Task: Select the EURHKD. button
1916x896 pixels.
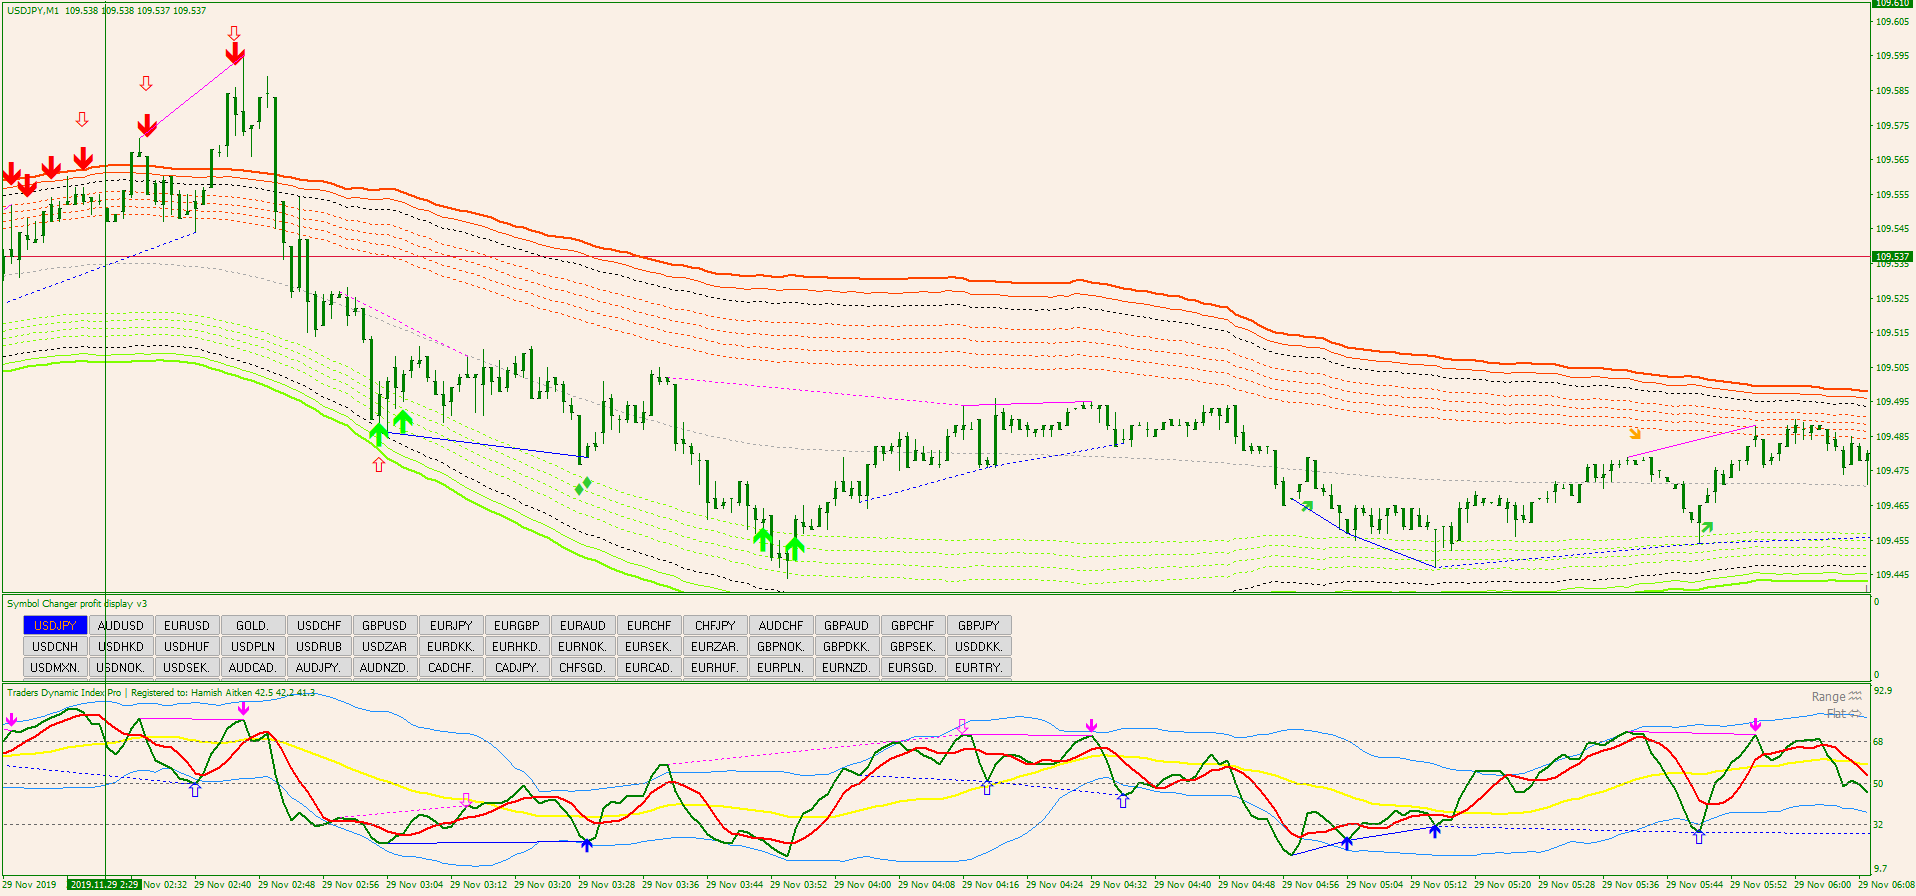Action: click(517, 646)
